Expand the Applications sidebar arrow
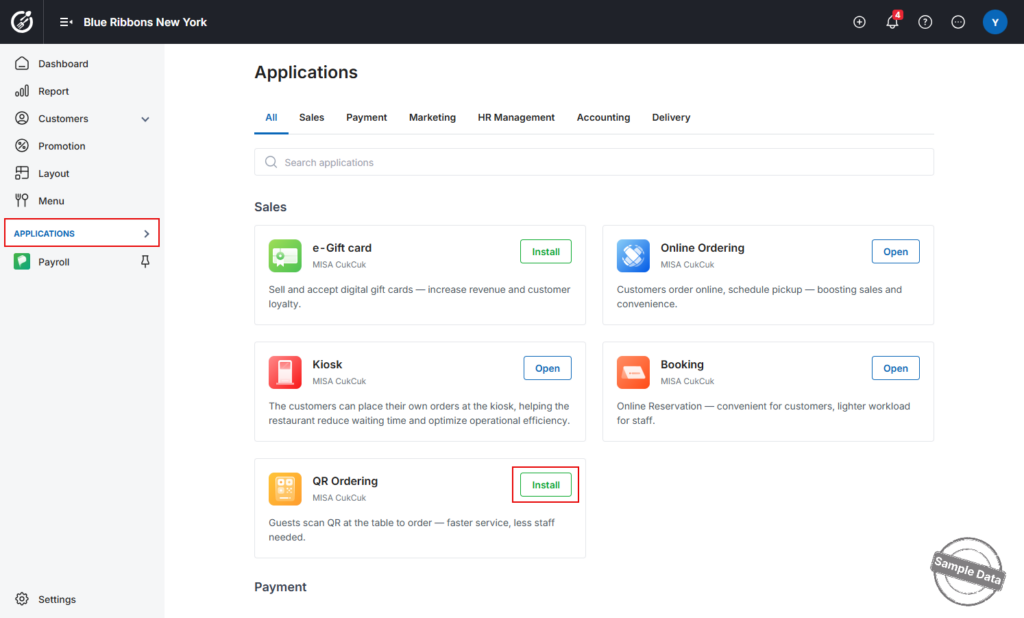The image size is (1024, 618). pyautogui.click(x=146, y=233)
